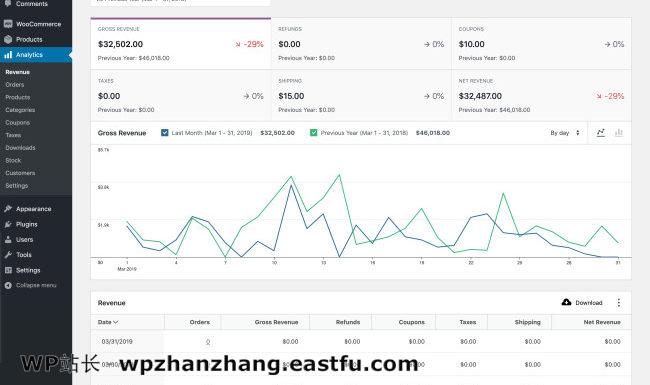Open the By day interval dropdown

click(x=565, y=133)
